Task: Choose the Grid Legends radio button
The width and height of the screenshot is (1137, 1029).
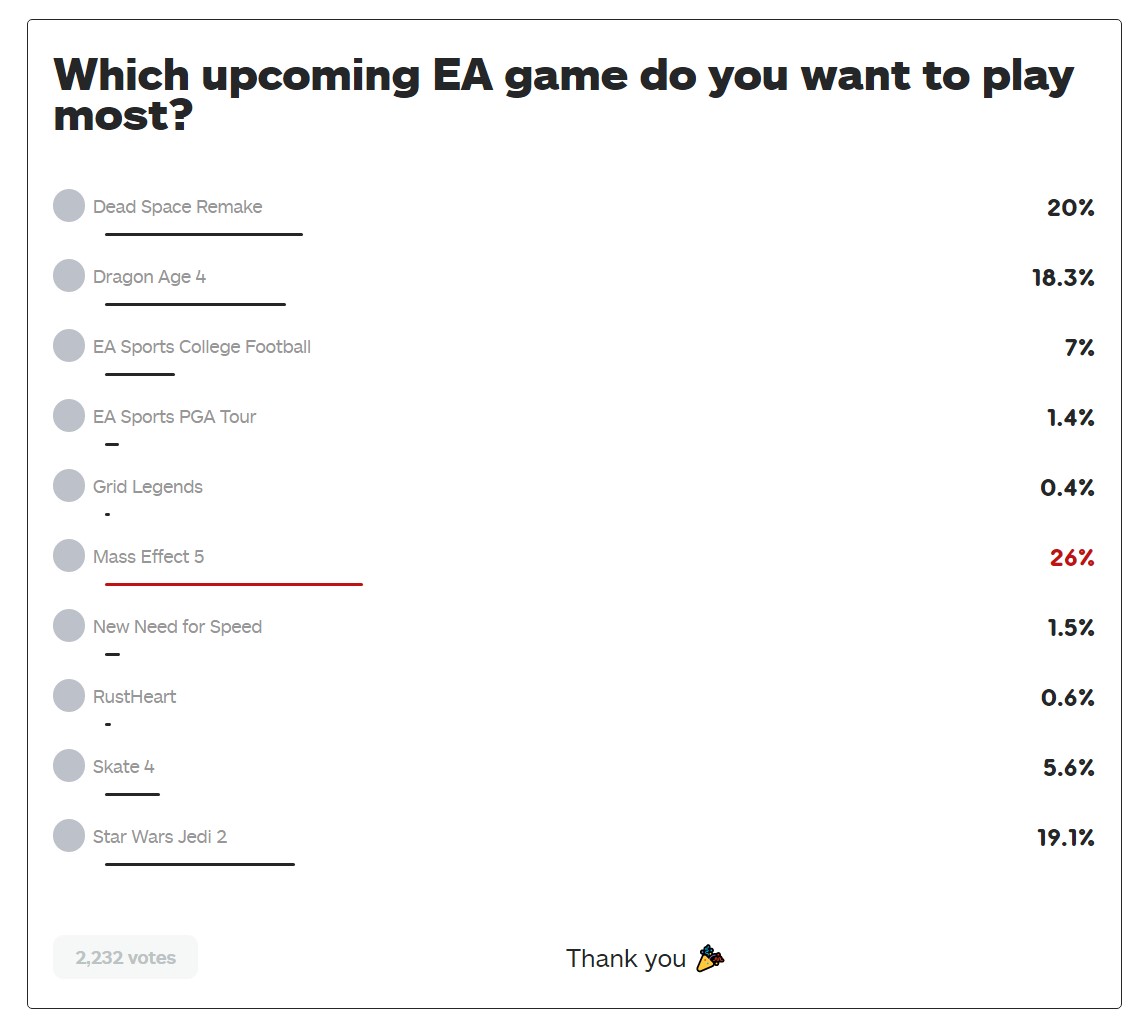Action: [x=69, y=486]
